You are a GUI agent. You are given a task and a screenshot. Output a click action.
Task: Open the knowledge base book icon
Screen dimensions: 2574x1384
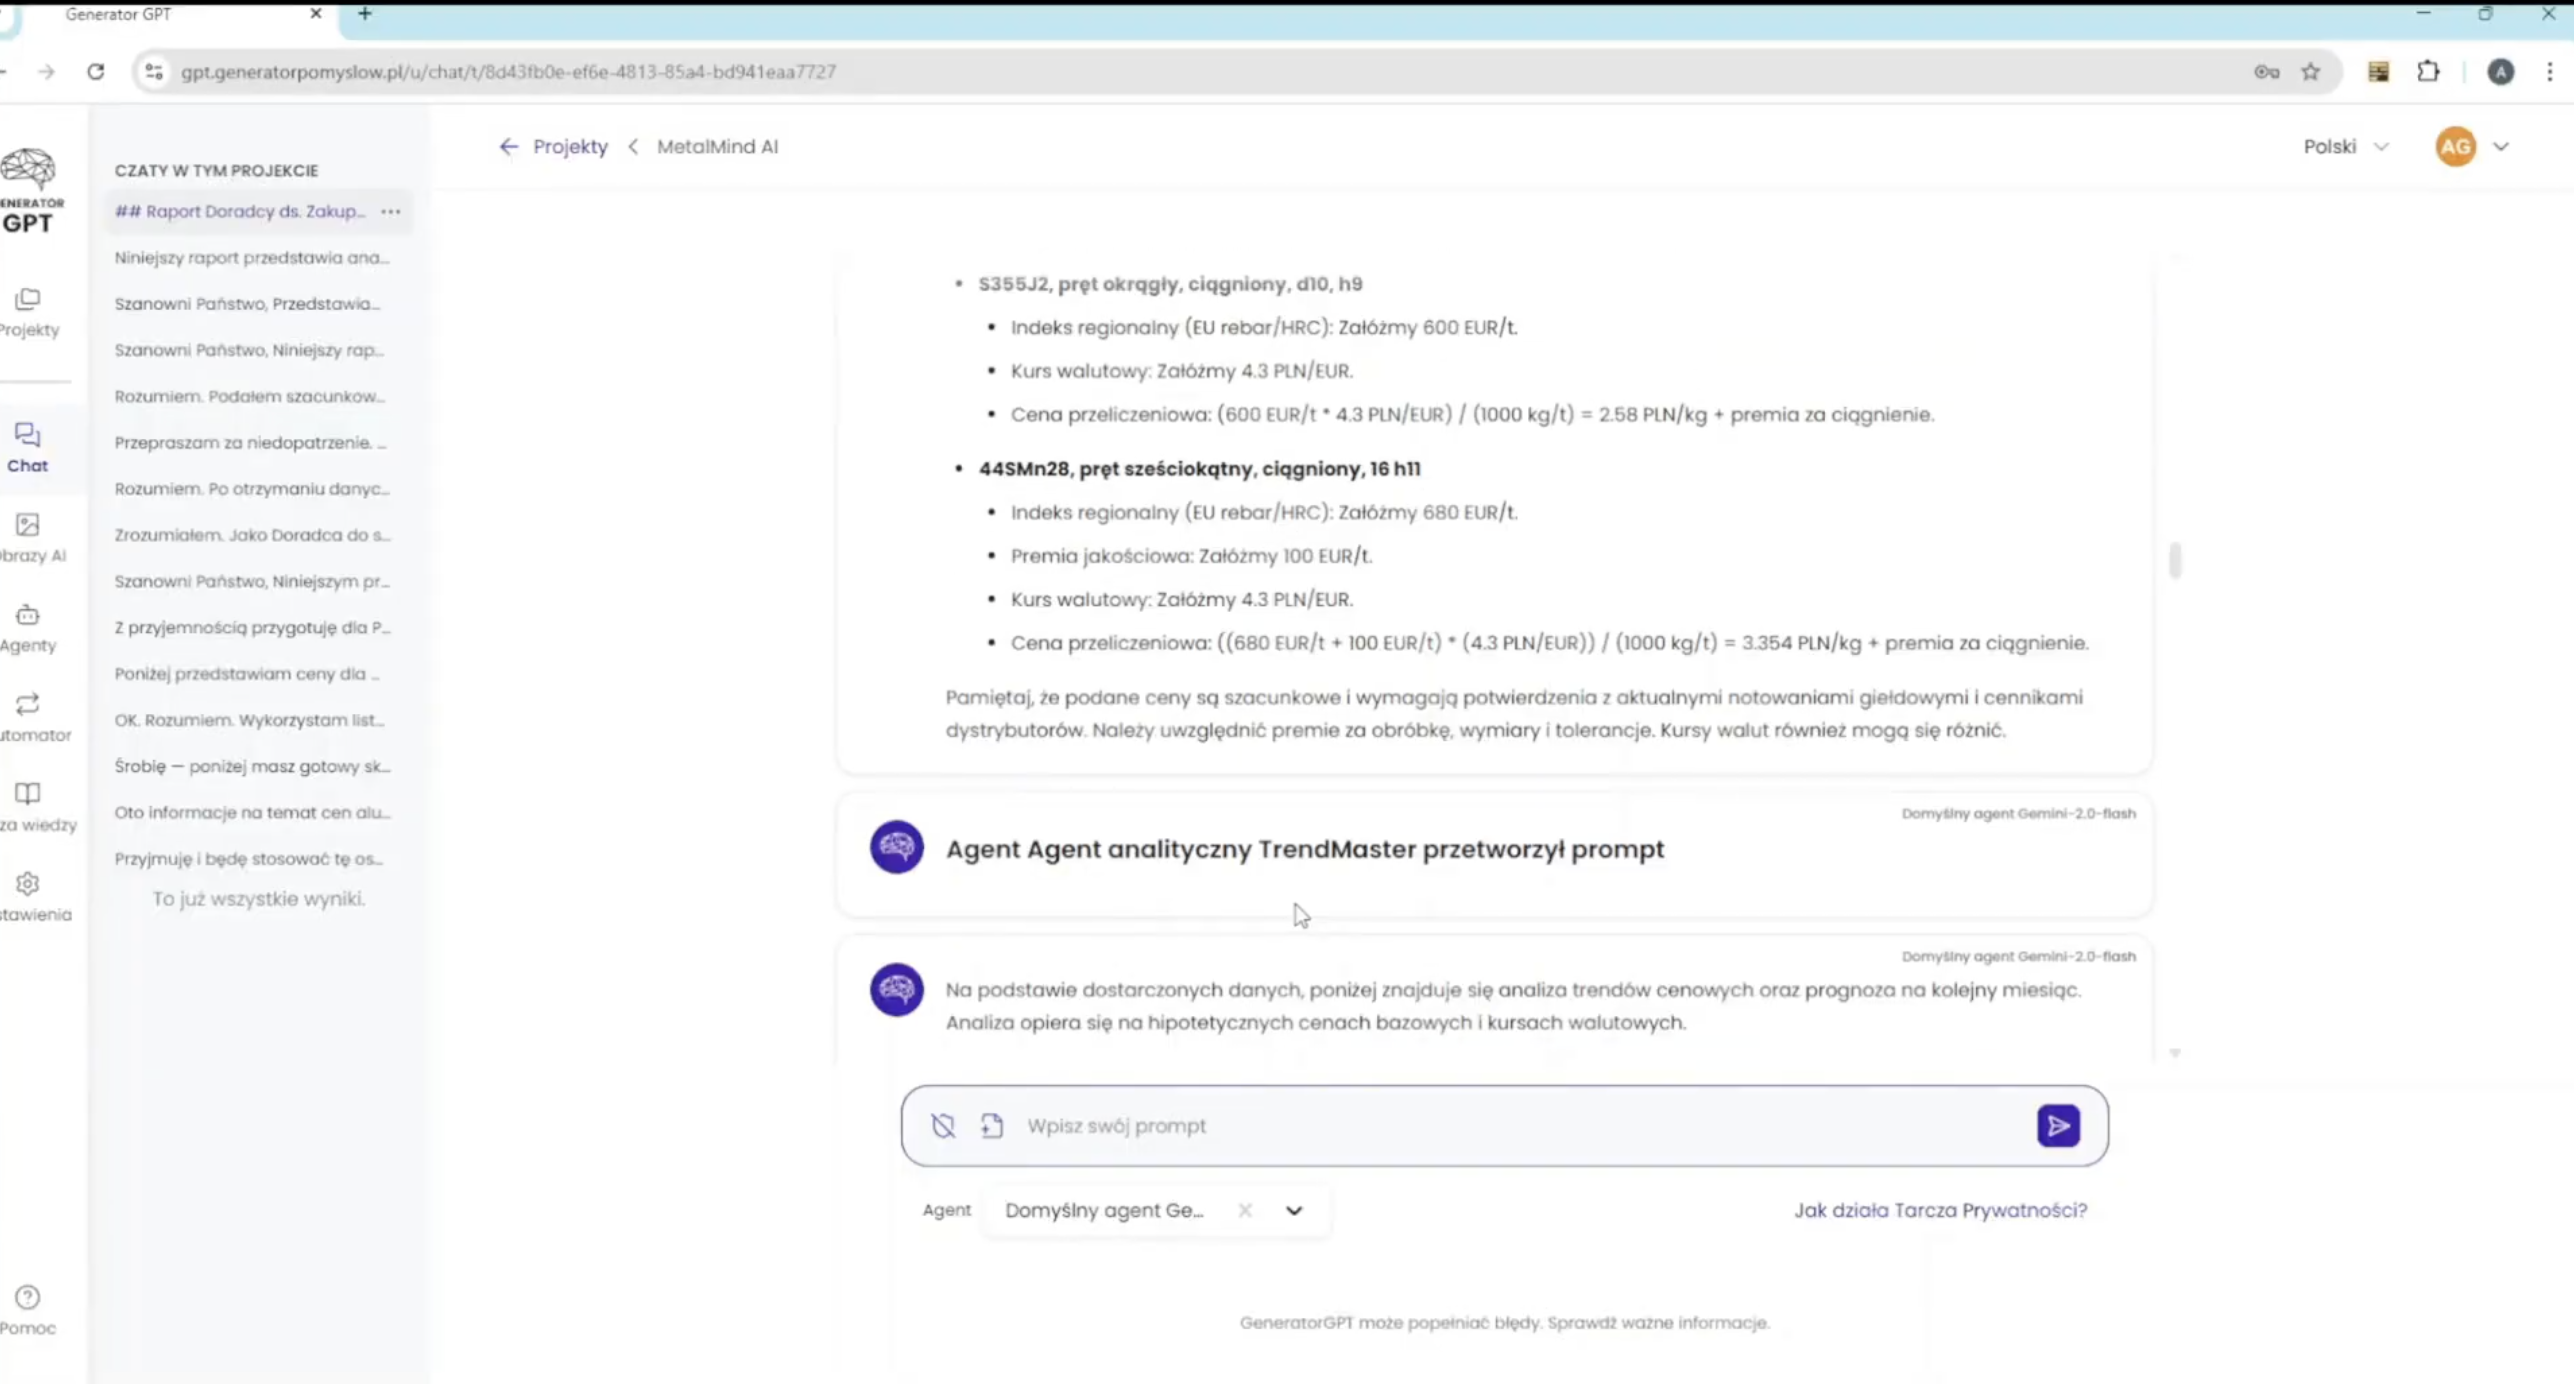pyautogui.click(x=28, y=794)
